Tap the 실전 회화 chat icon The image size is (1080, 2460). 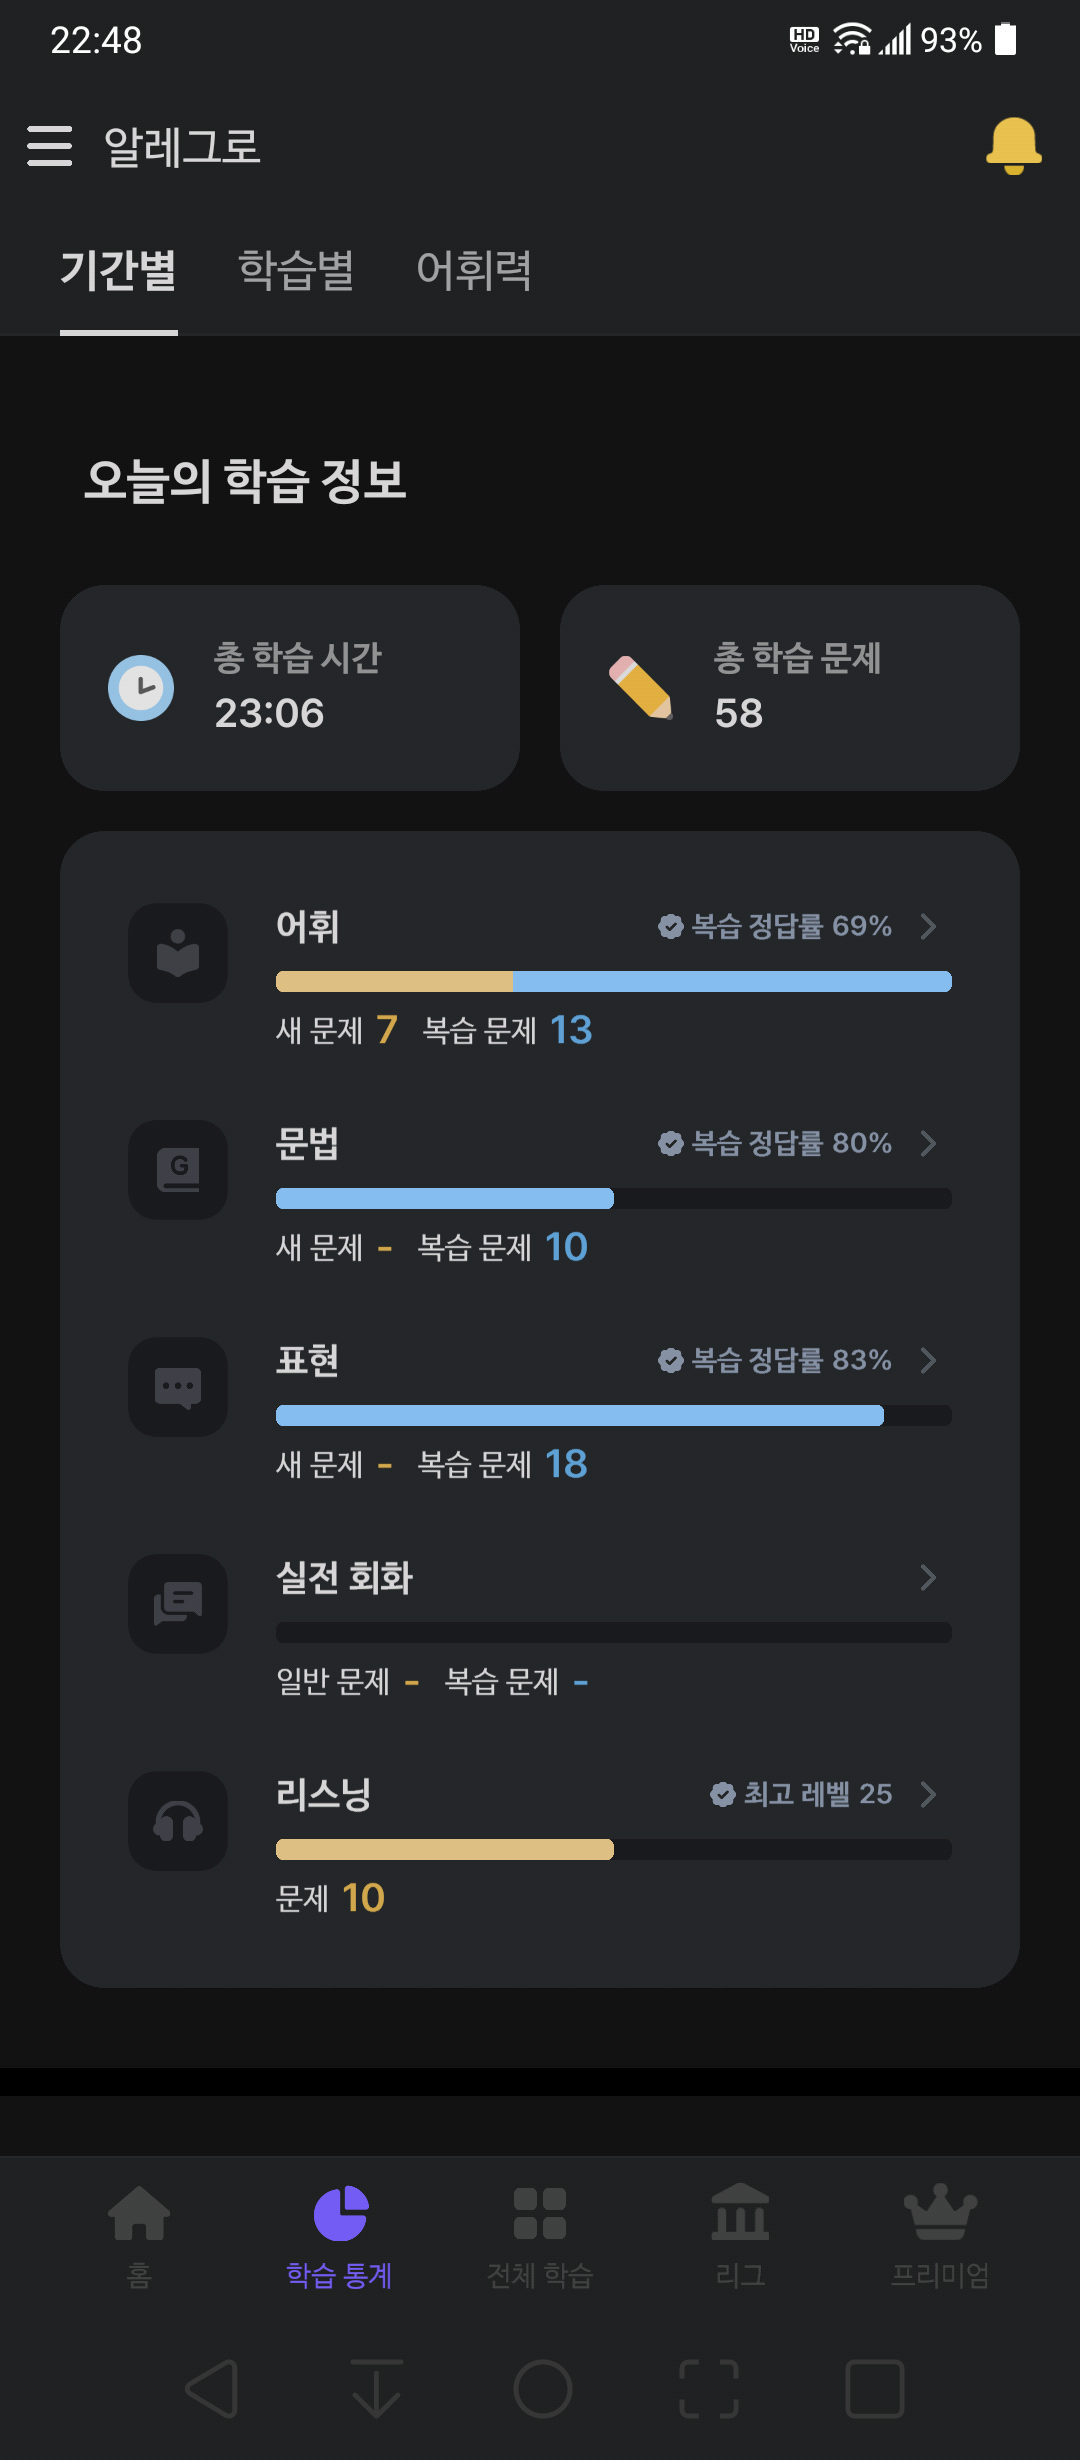(x=178, y=1604)
